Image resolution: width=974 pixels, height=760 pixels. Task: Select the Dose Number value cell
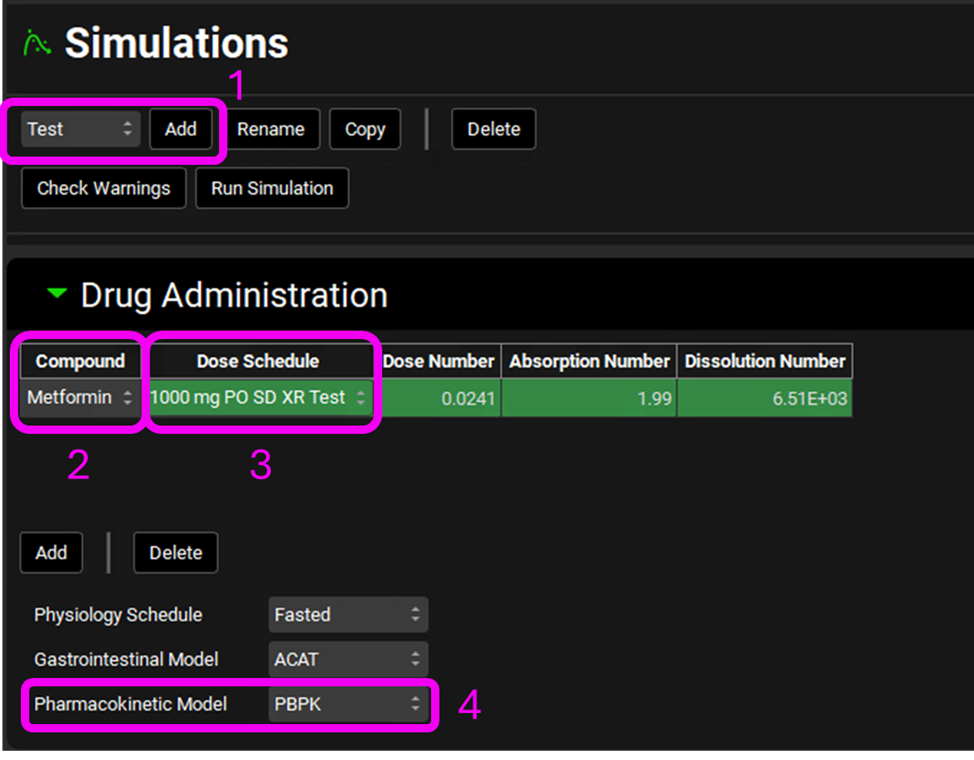pyautogui.click(x=441, y=398)
